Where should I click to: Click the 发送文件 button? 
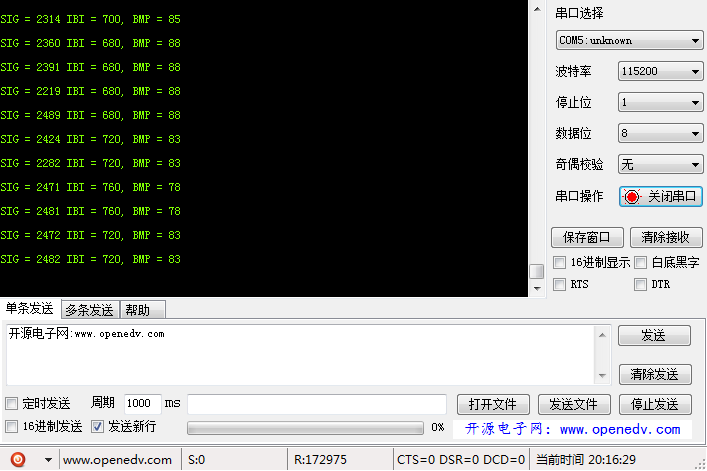click(x=574, y=404)
